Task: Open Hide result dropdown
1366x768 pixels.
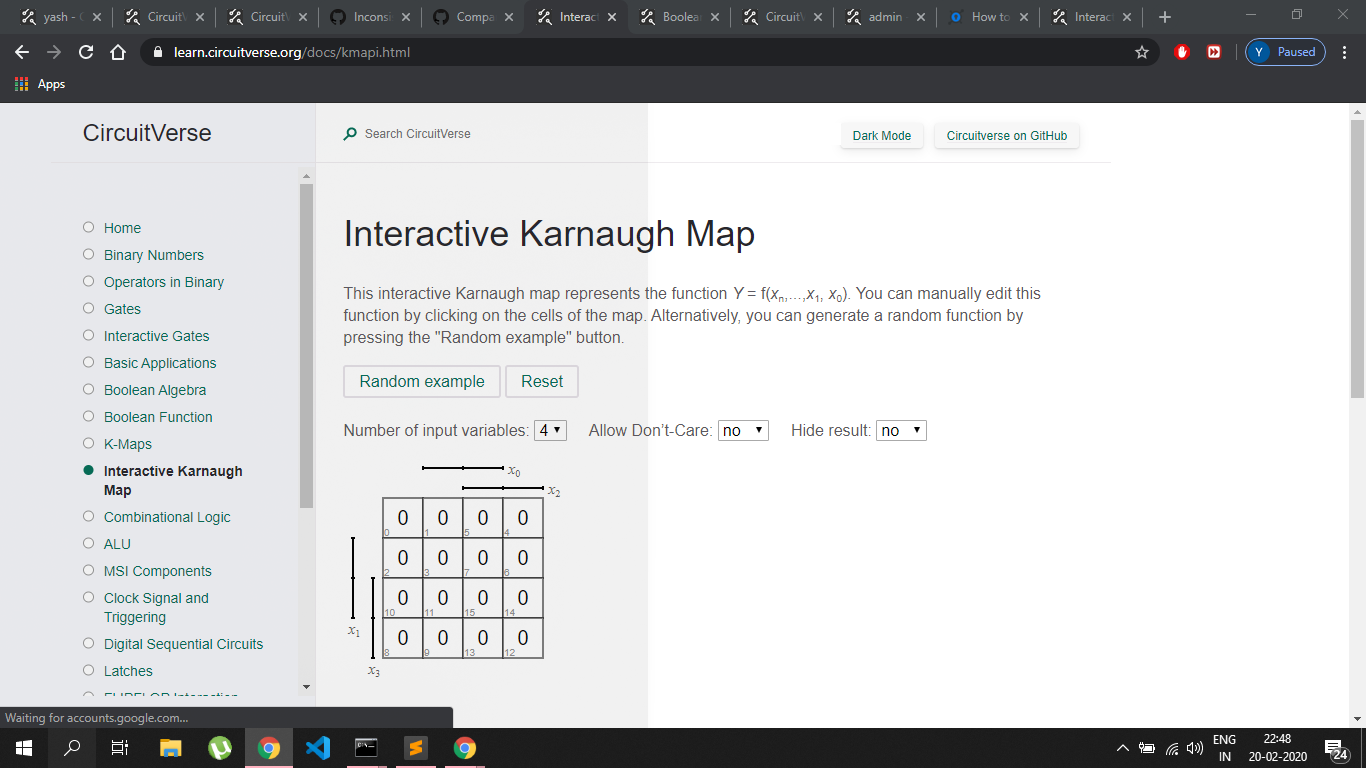Action: pyautogui.click(x=901, y=430)
